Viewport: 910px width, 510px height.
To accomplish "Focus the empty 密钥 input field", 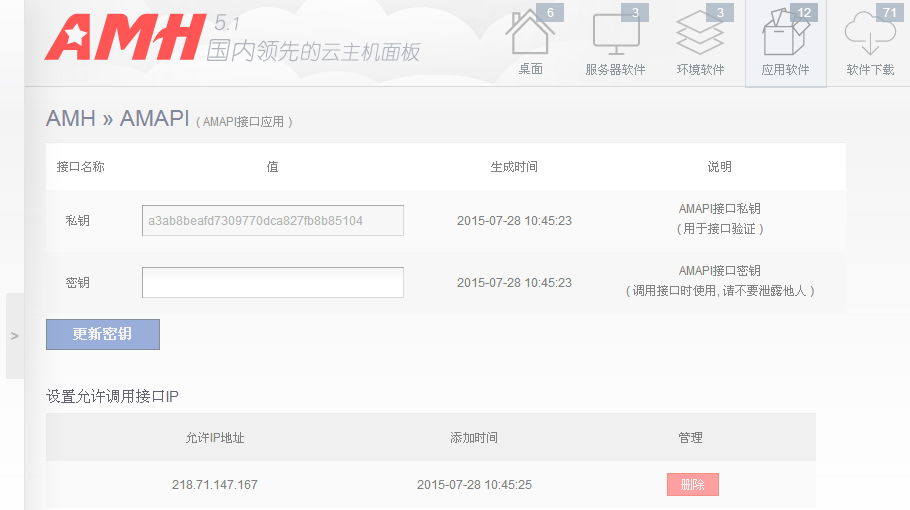I will click(272, 283).
